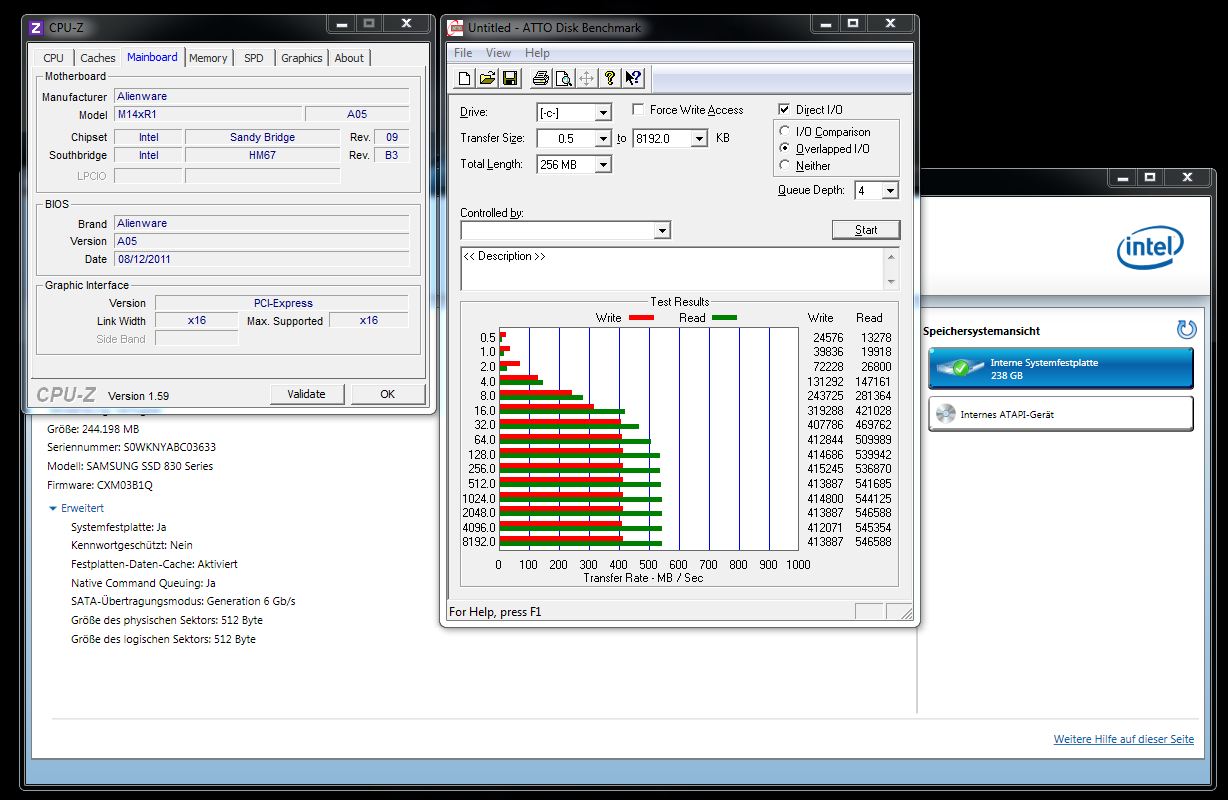Switch to the About tab in CPU-Z
The image size is (1228, 800).
tap(349, 58)
